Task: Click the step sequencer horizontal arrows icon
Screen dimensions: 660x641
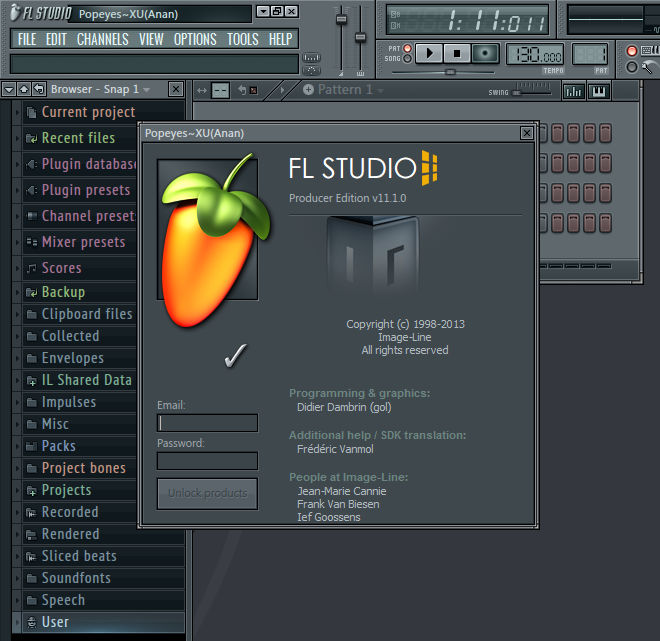Action: coord(202,90)
